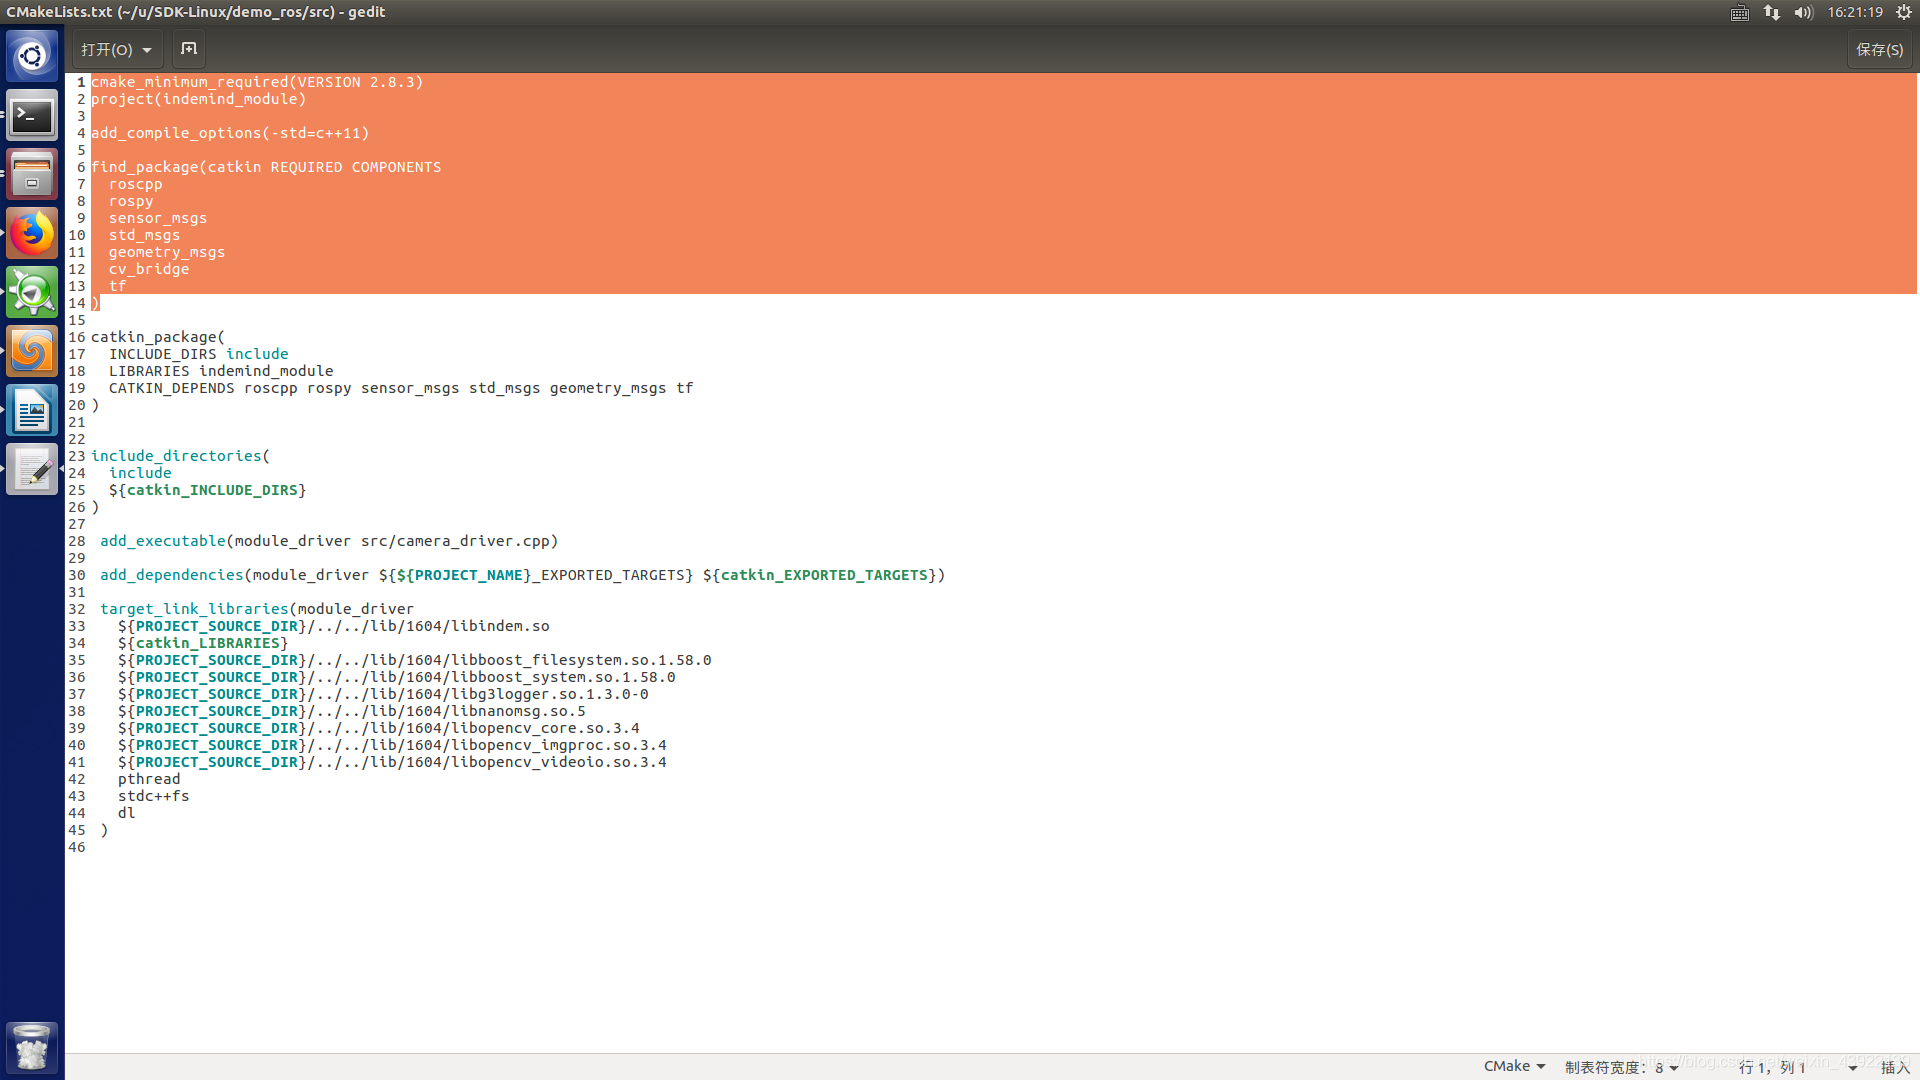Viewport: 1920px width, 1080px height.
Task: Click cv_bridge on line 12
Action: coord(149,269)
